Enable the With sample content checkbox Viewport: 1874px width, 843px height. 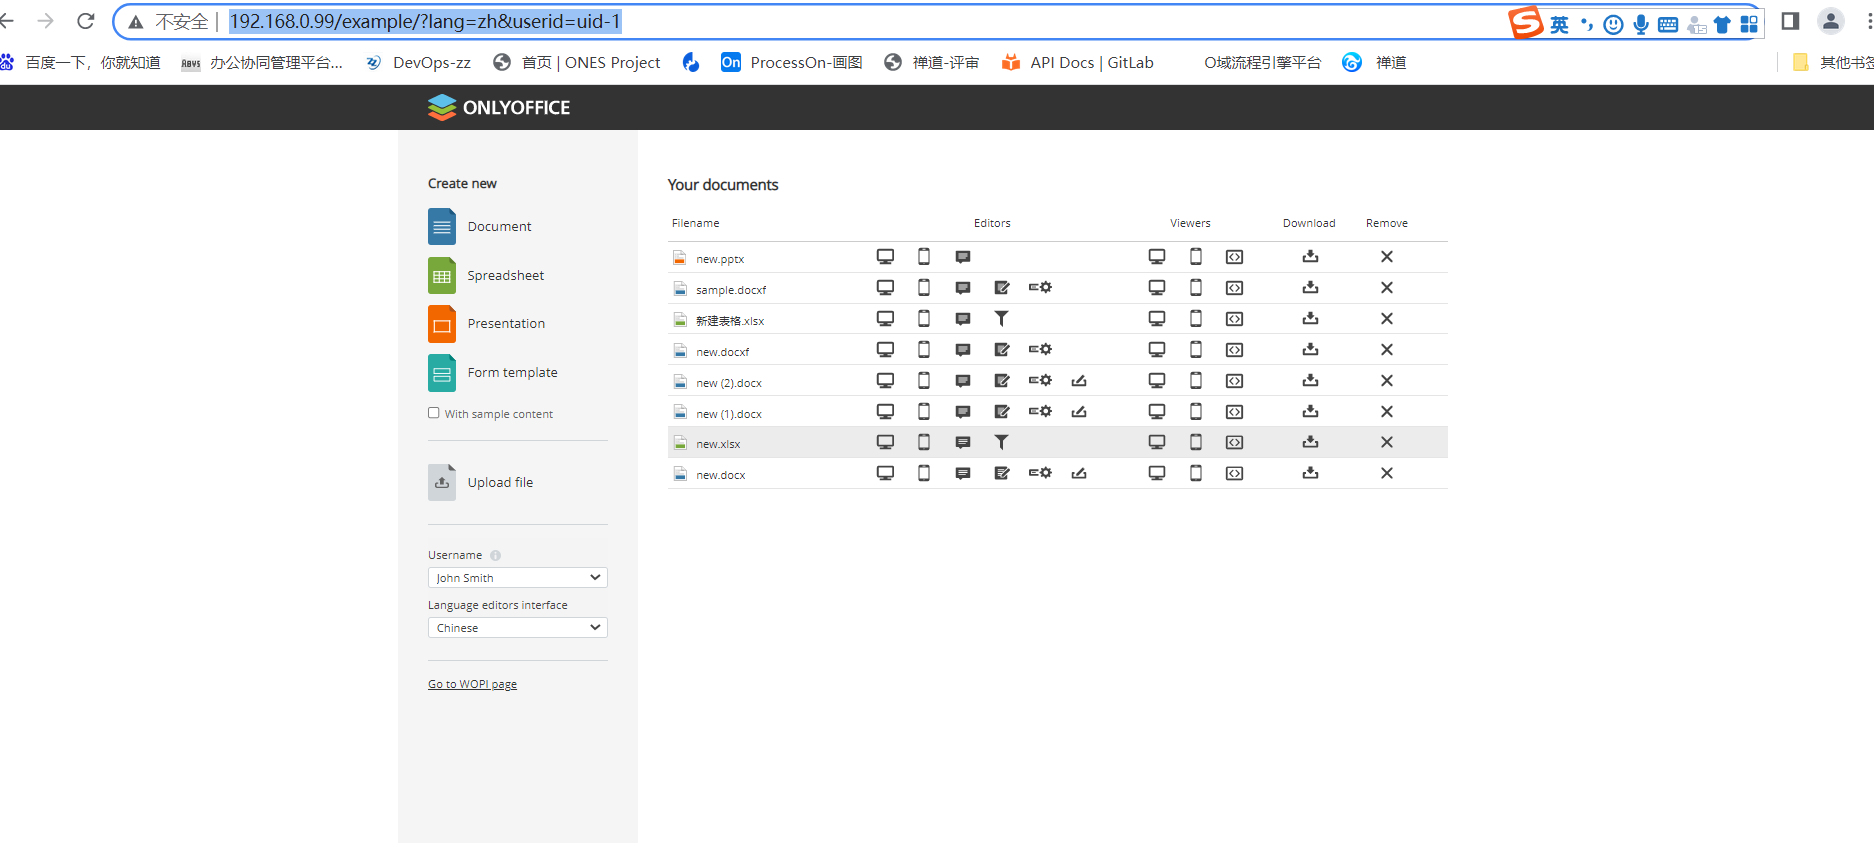pyautogui.click(x=434, y=413)
